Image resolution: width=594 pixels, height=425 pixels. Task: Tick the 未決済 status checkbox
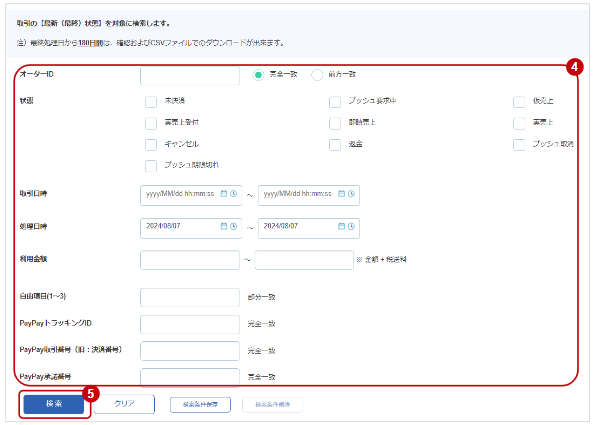(x=151, y=102)
